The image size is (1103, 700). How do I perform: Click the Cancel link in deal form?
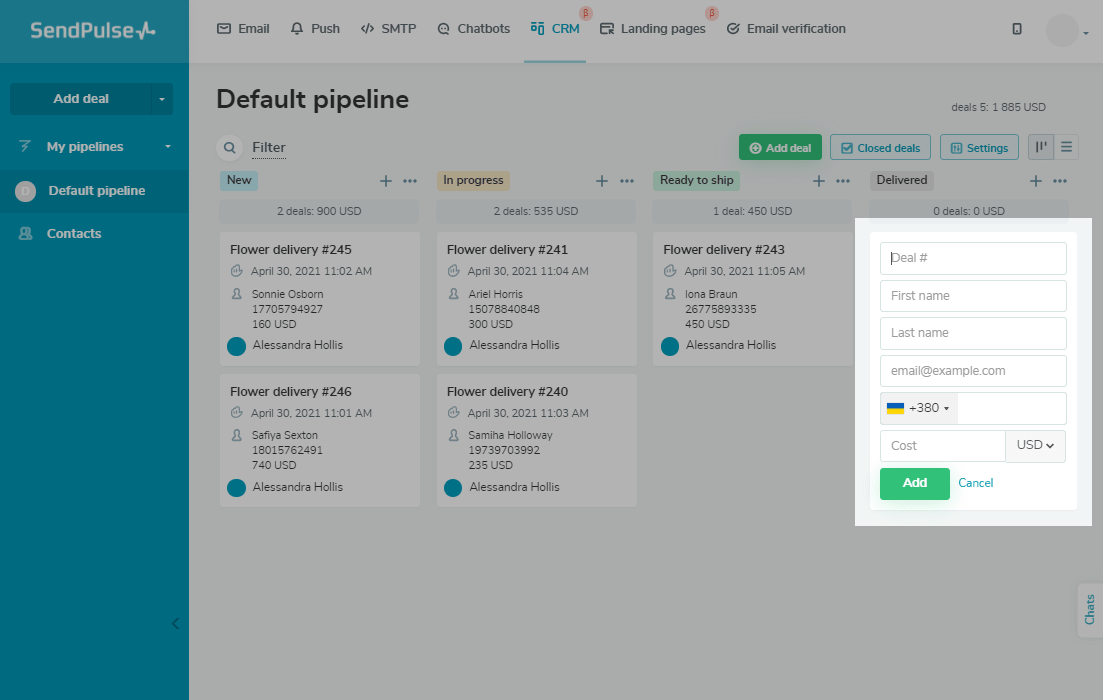pos(975,483)
